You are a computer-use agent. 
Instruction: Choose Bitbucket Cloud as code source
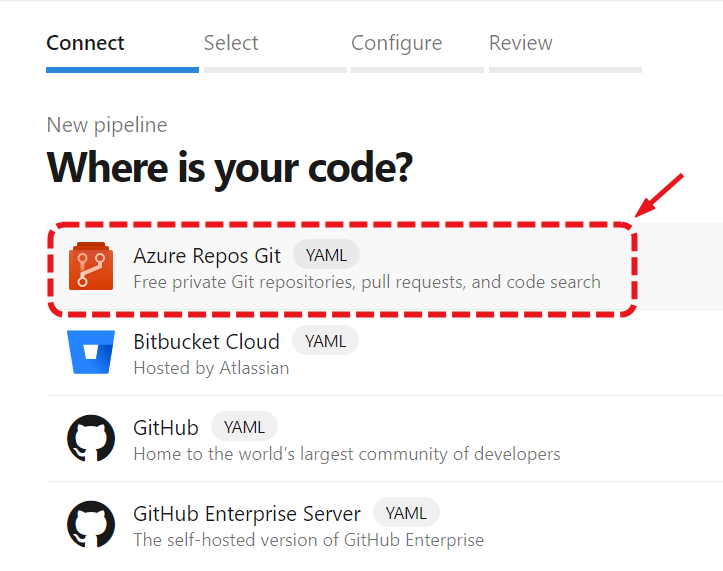click(207, 342)
